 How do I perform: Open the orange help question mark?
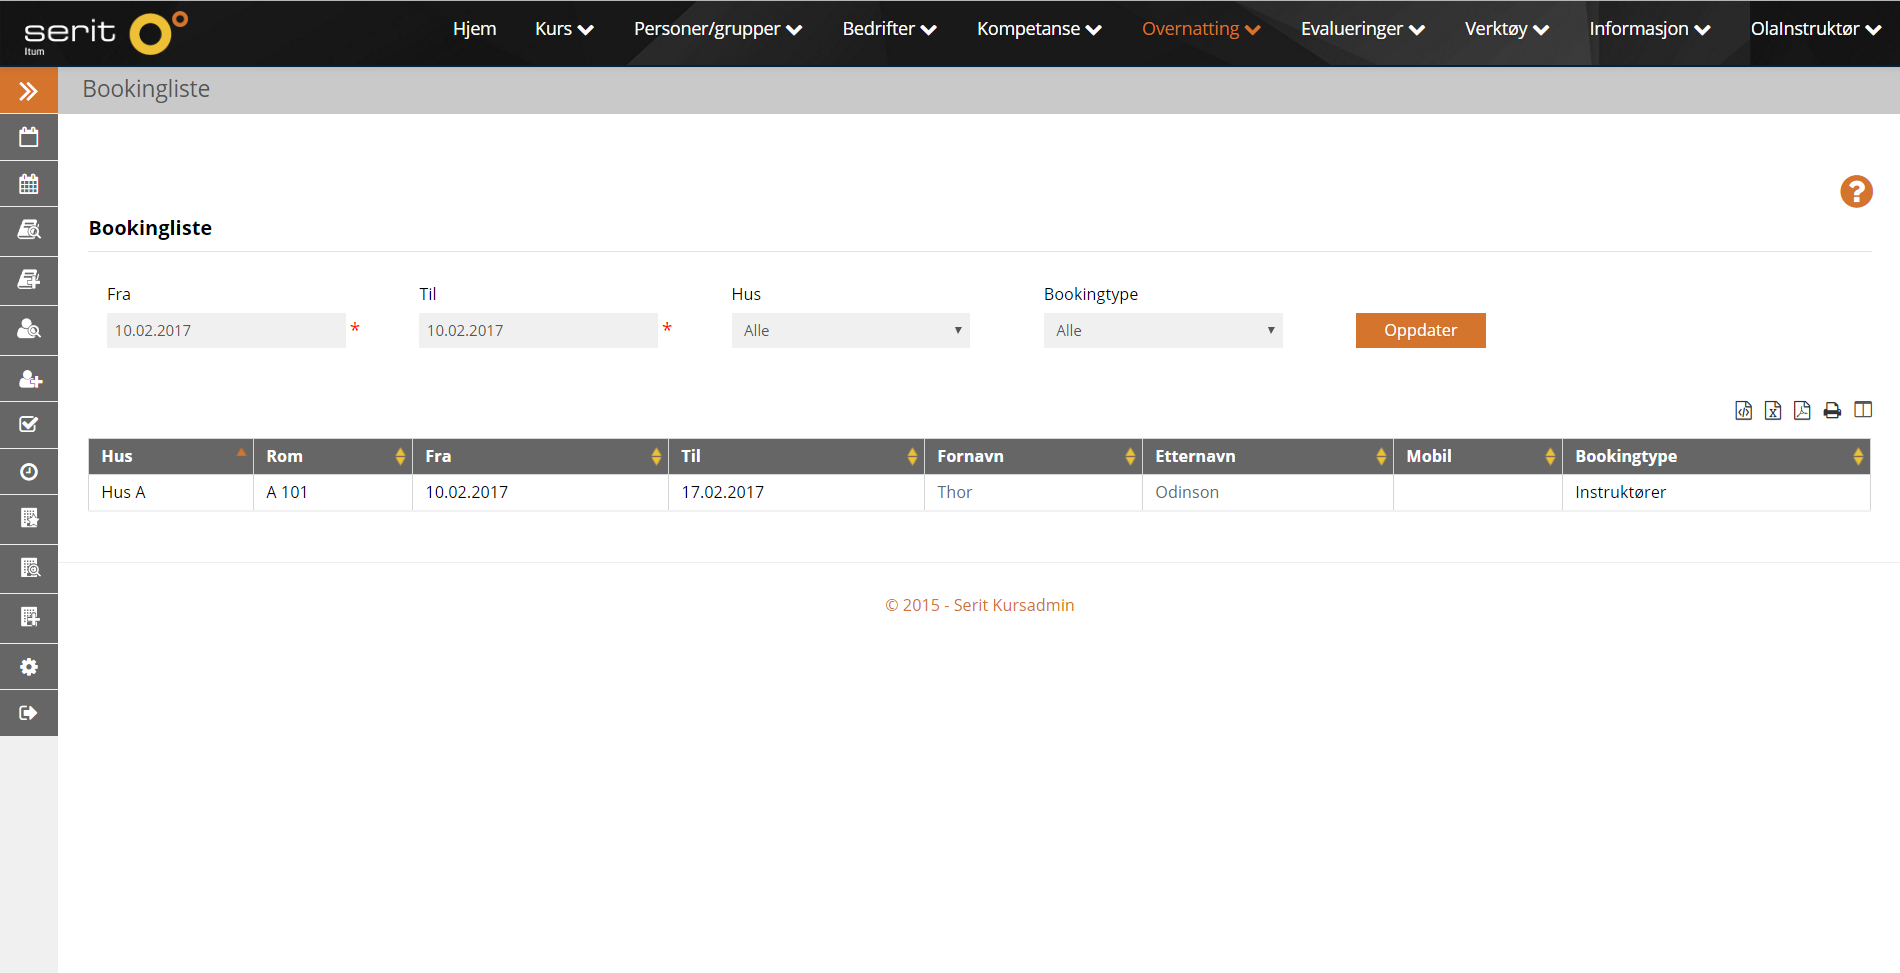click(1856, 191)
